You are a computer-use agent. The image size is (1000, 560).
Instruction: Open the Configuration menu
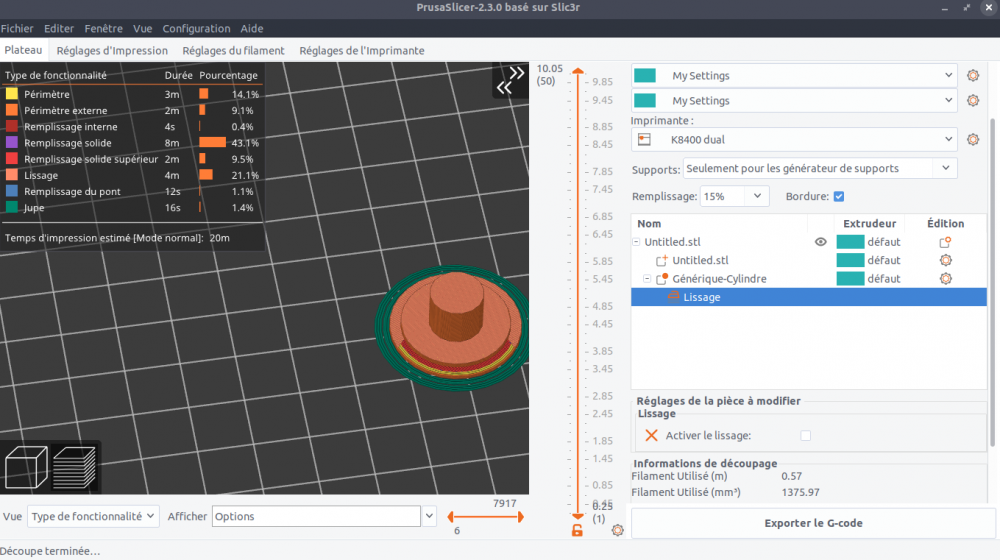coord(196,29)
